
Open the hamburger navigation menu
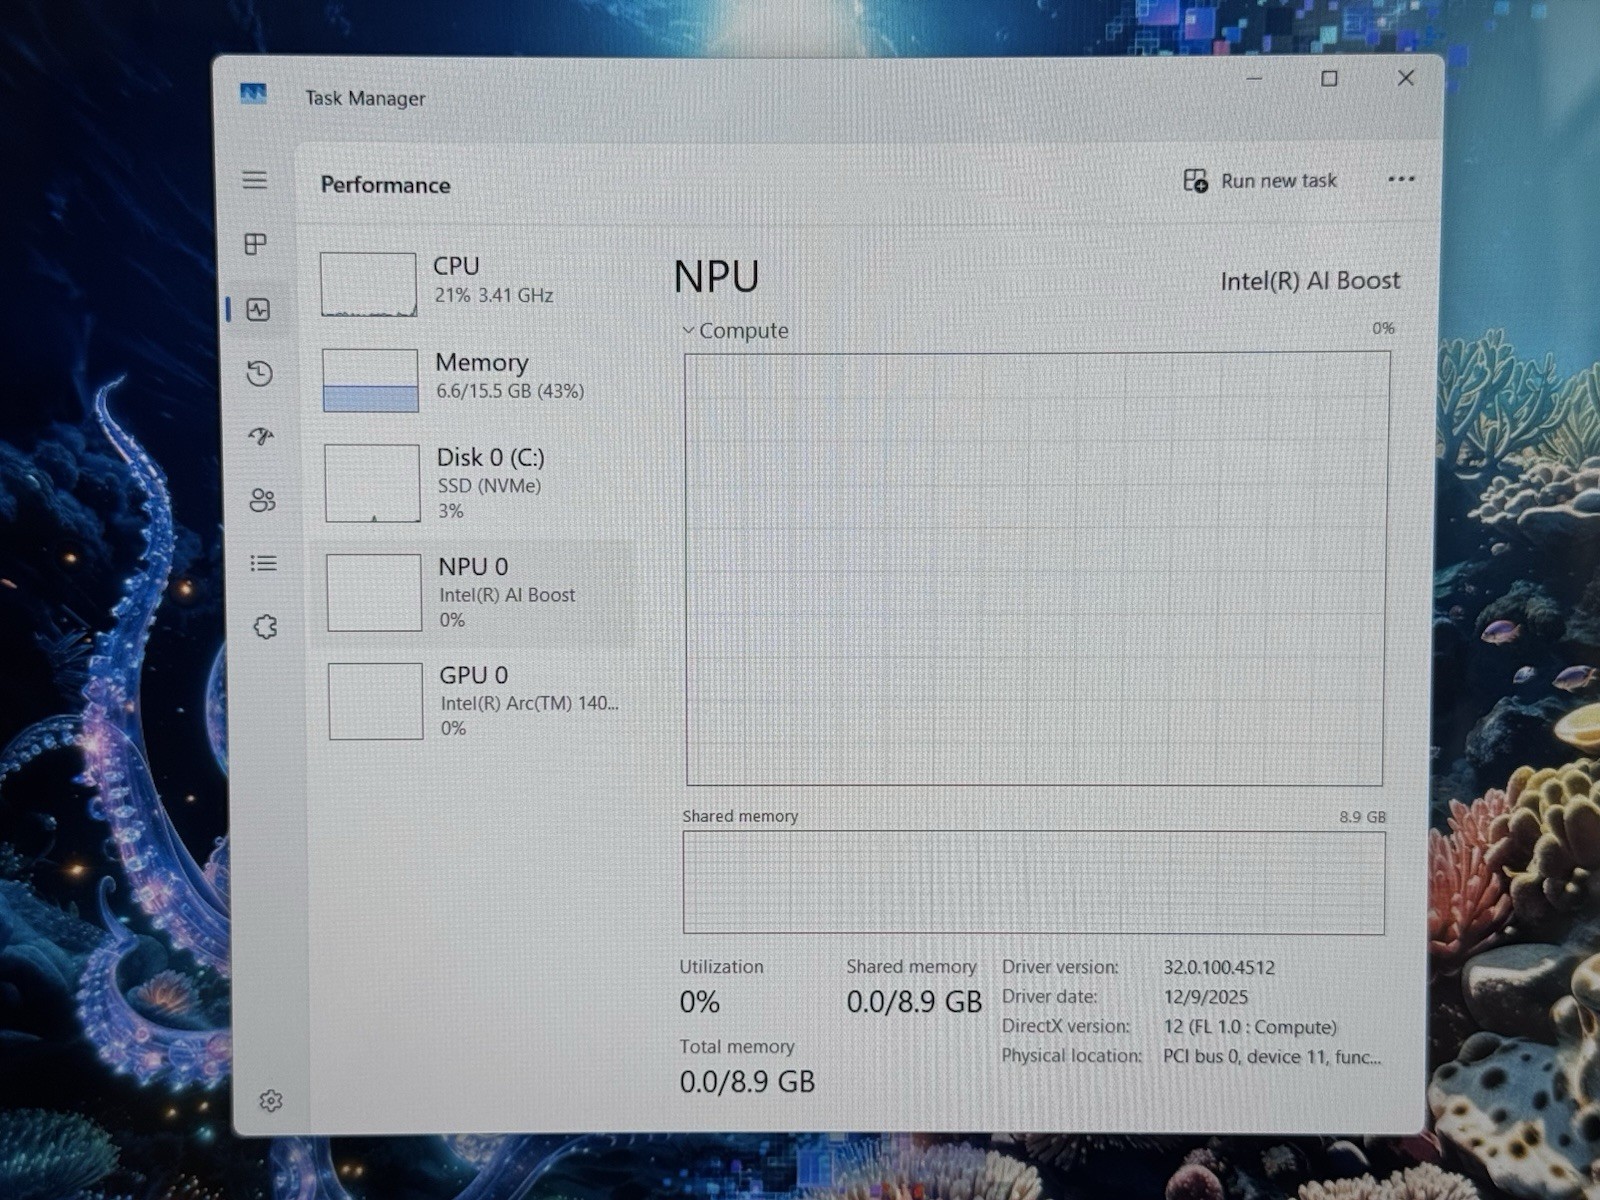click(254, 180)
